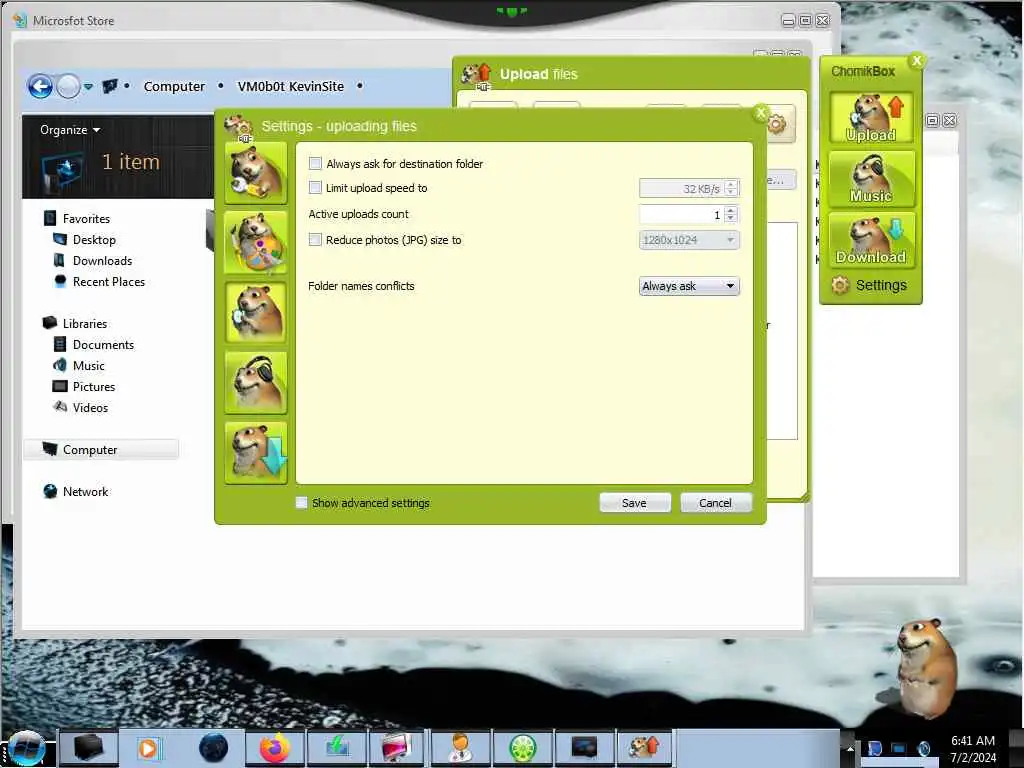
Task: Select the general settings hamster tab
Action: [255, 173]
